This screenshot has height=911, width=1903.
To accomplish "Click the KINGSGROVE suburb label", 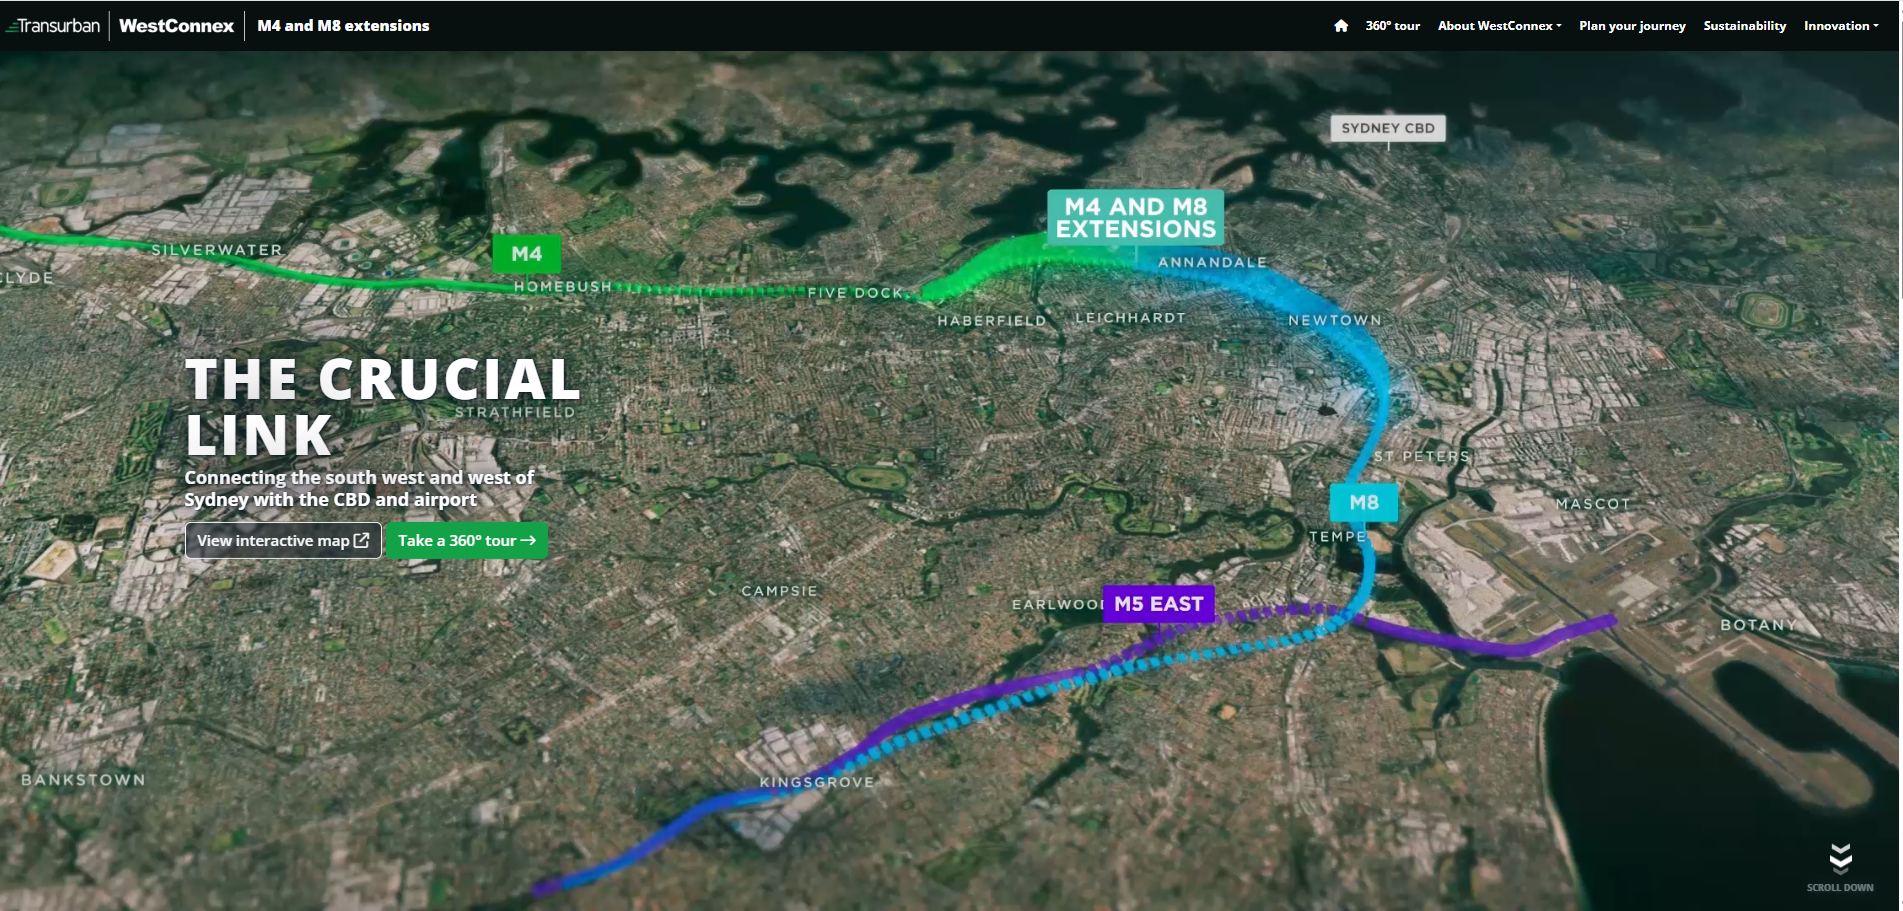I will [x=816, y=782].
